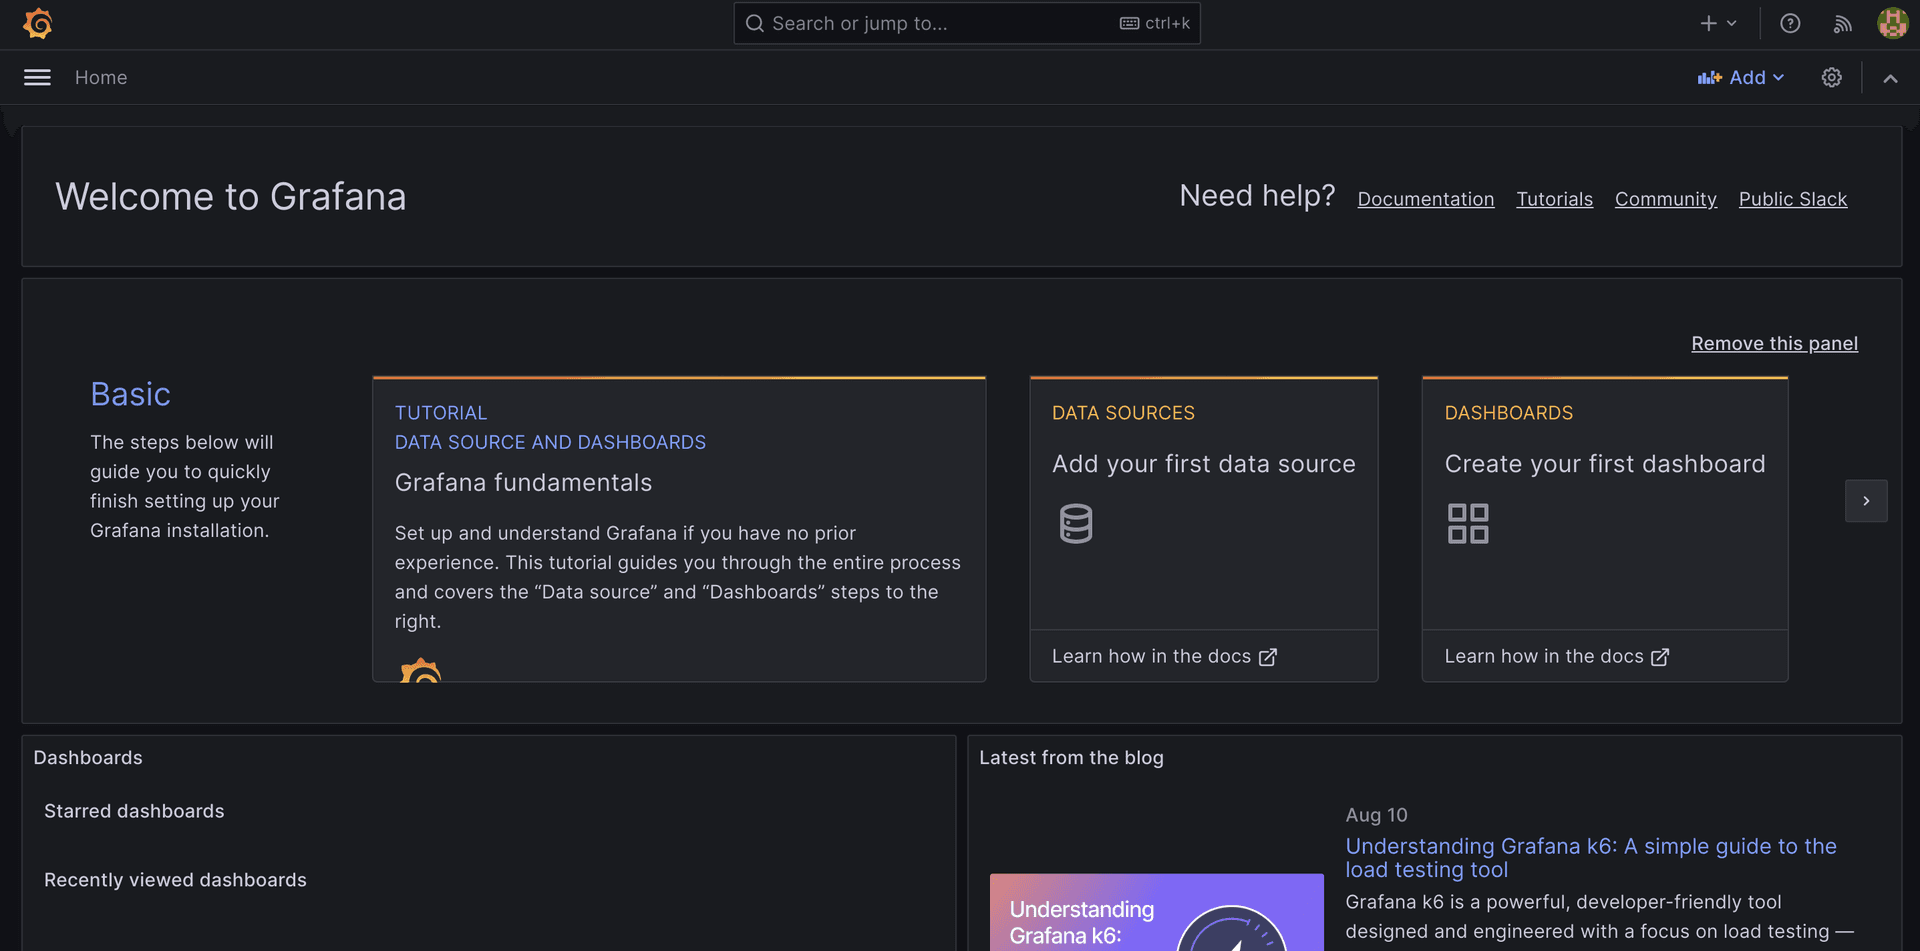
Task: Open the Documentation link
Action: (x=1425, y=199)
